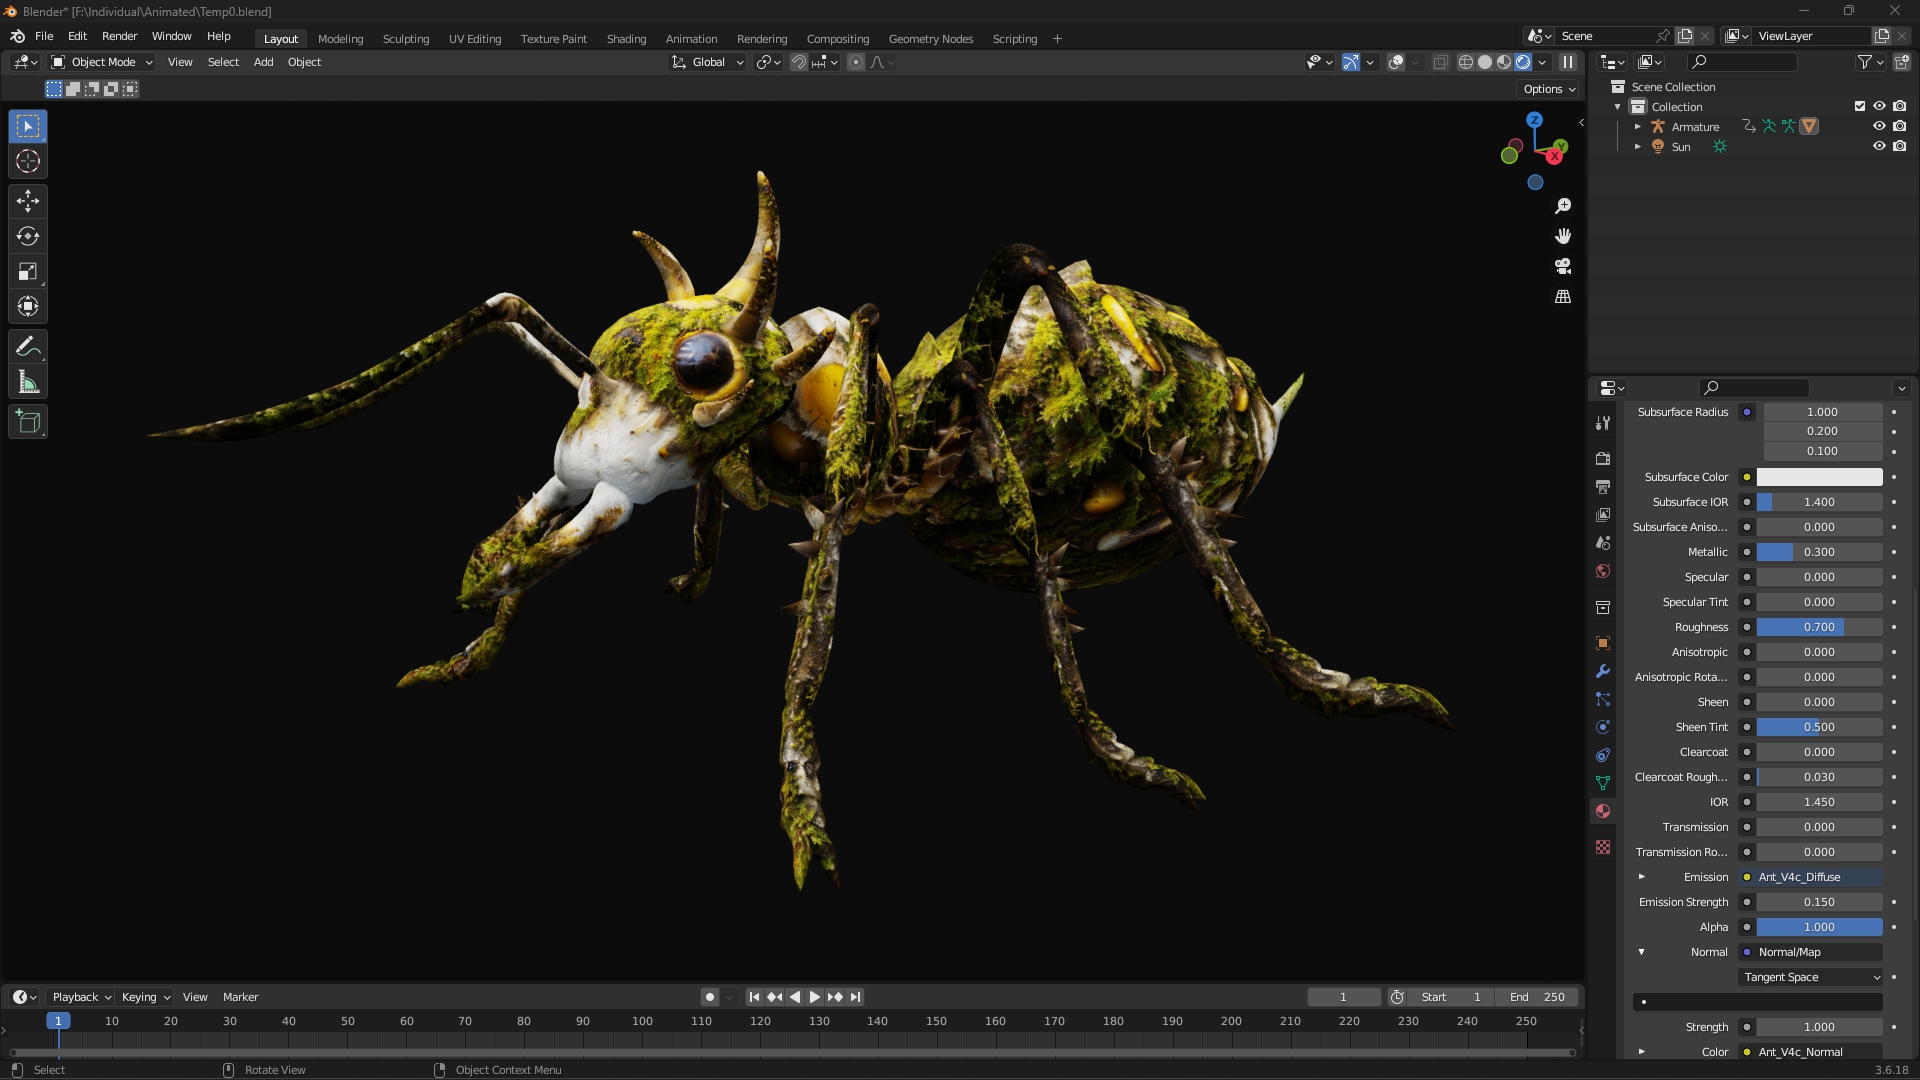Open the Object Mode dropdown
Screen dimensions: 1920x1080
[x=102, y=62]
